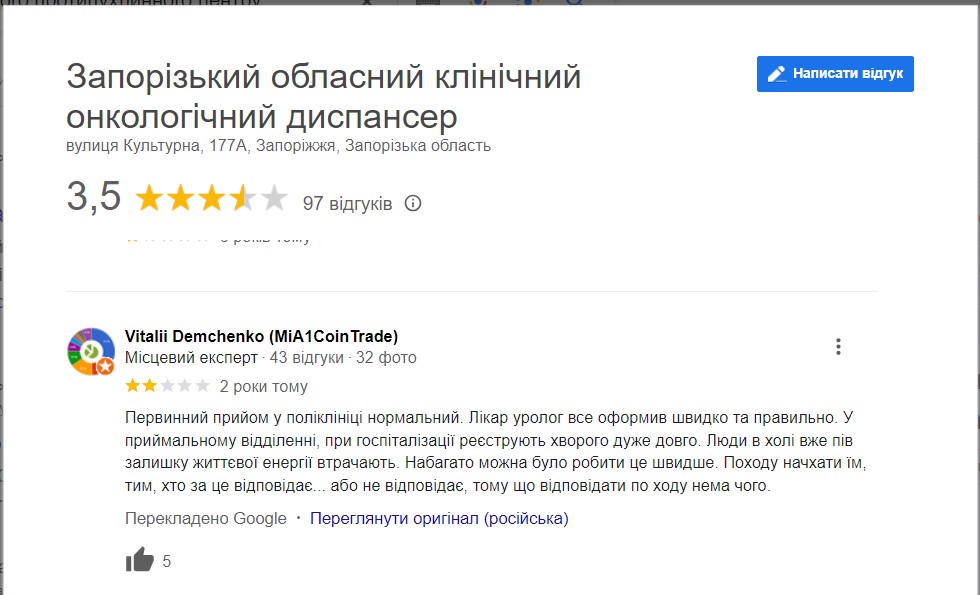
Task: Open the three-dot menu for Vitalii's review
Action: pos(838,347)
